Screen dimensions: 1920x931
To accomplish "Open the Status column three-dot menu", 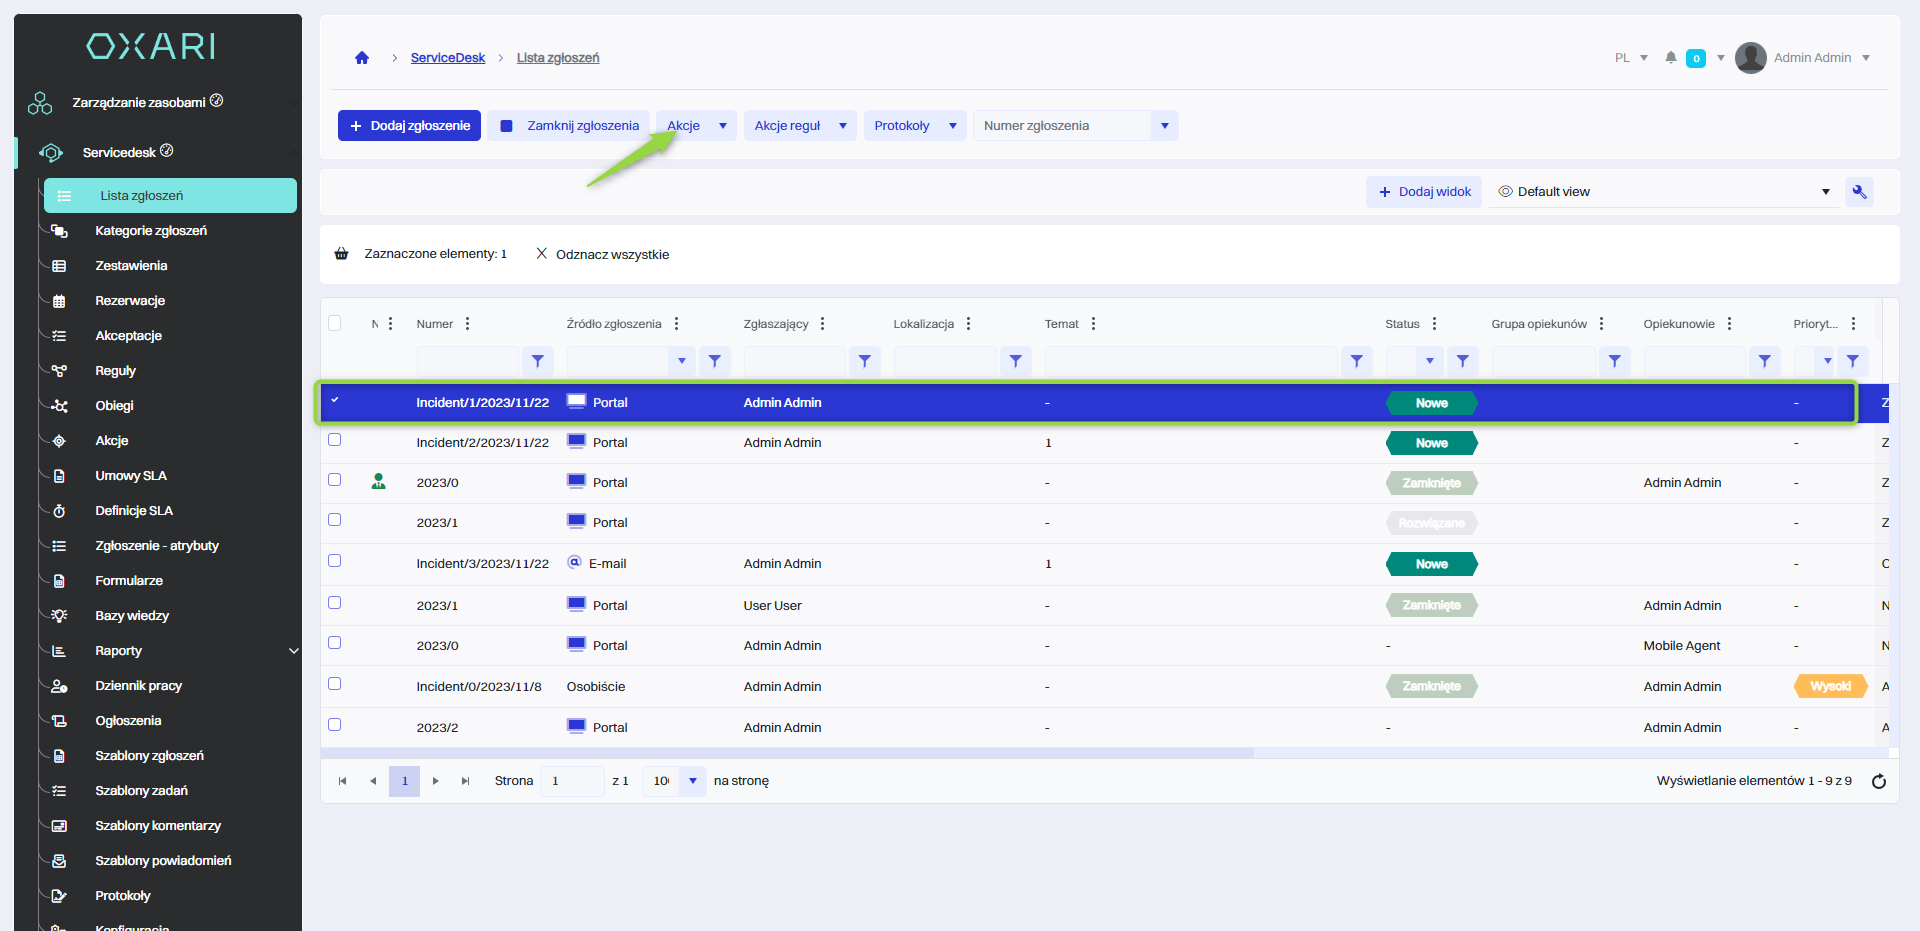I will (x=1434, y=324).
